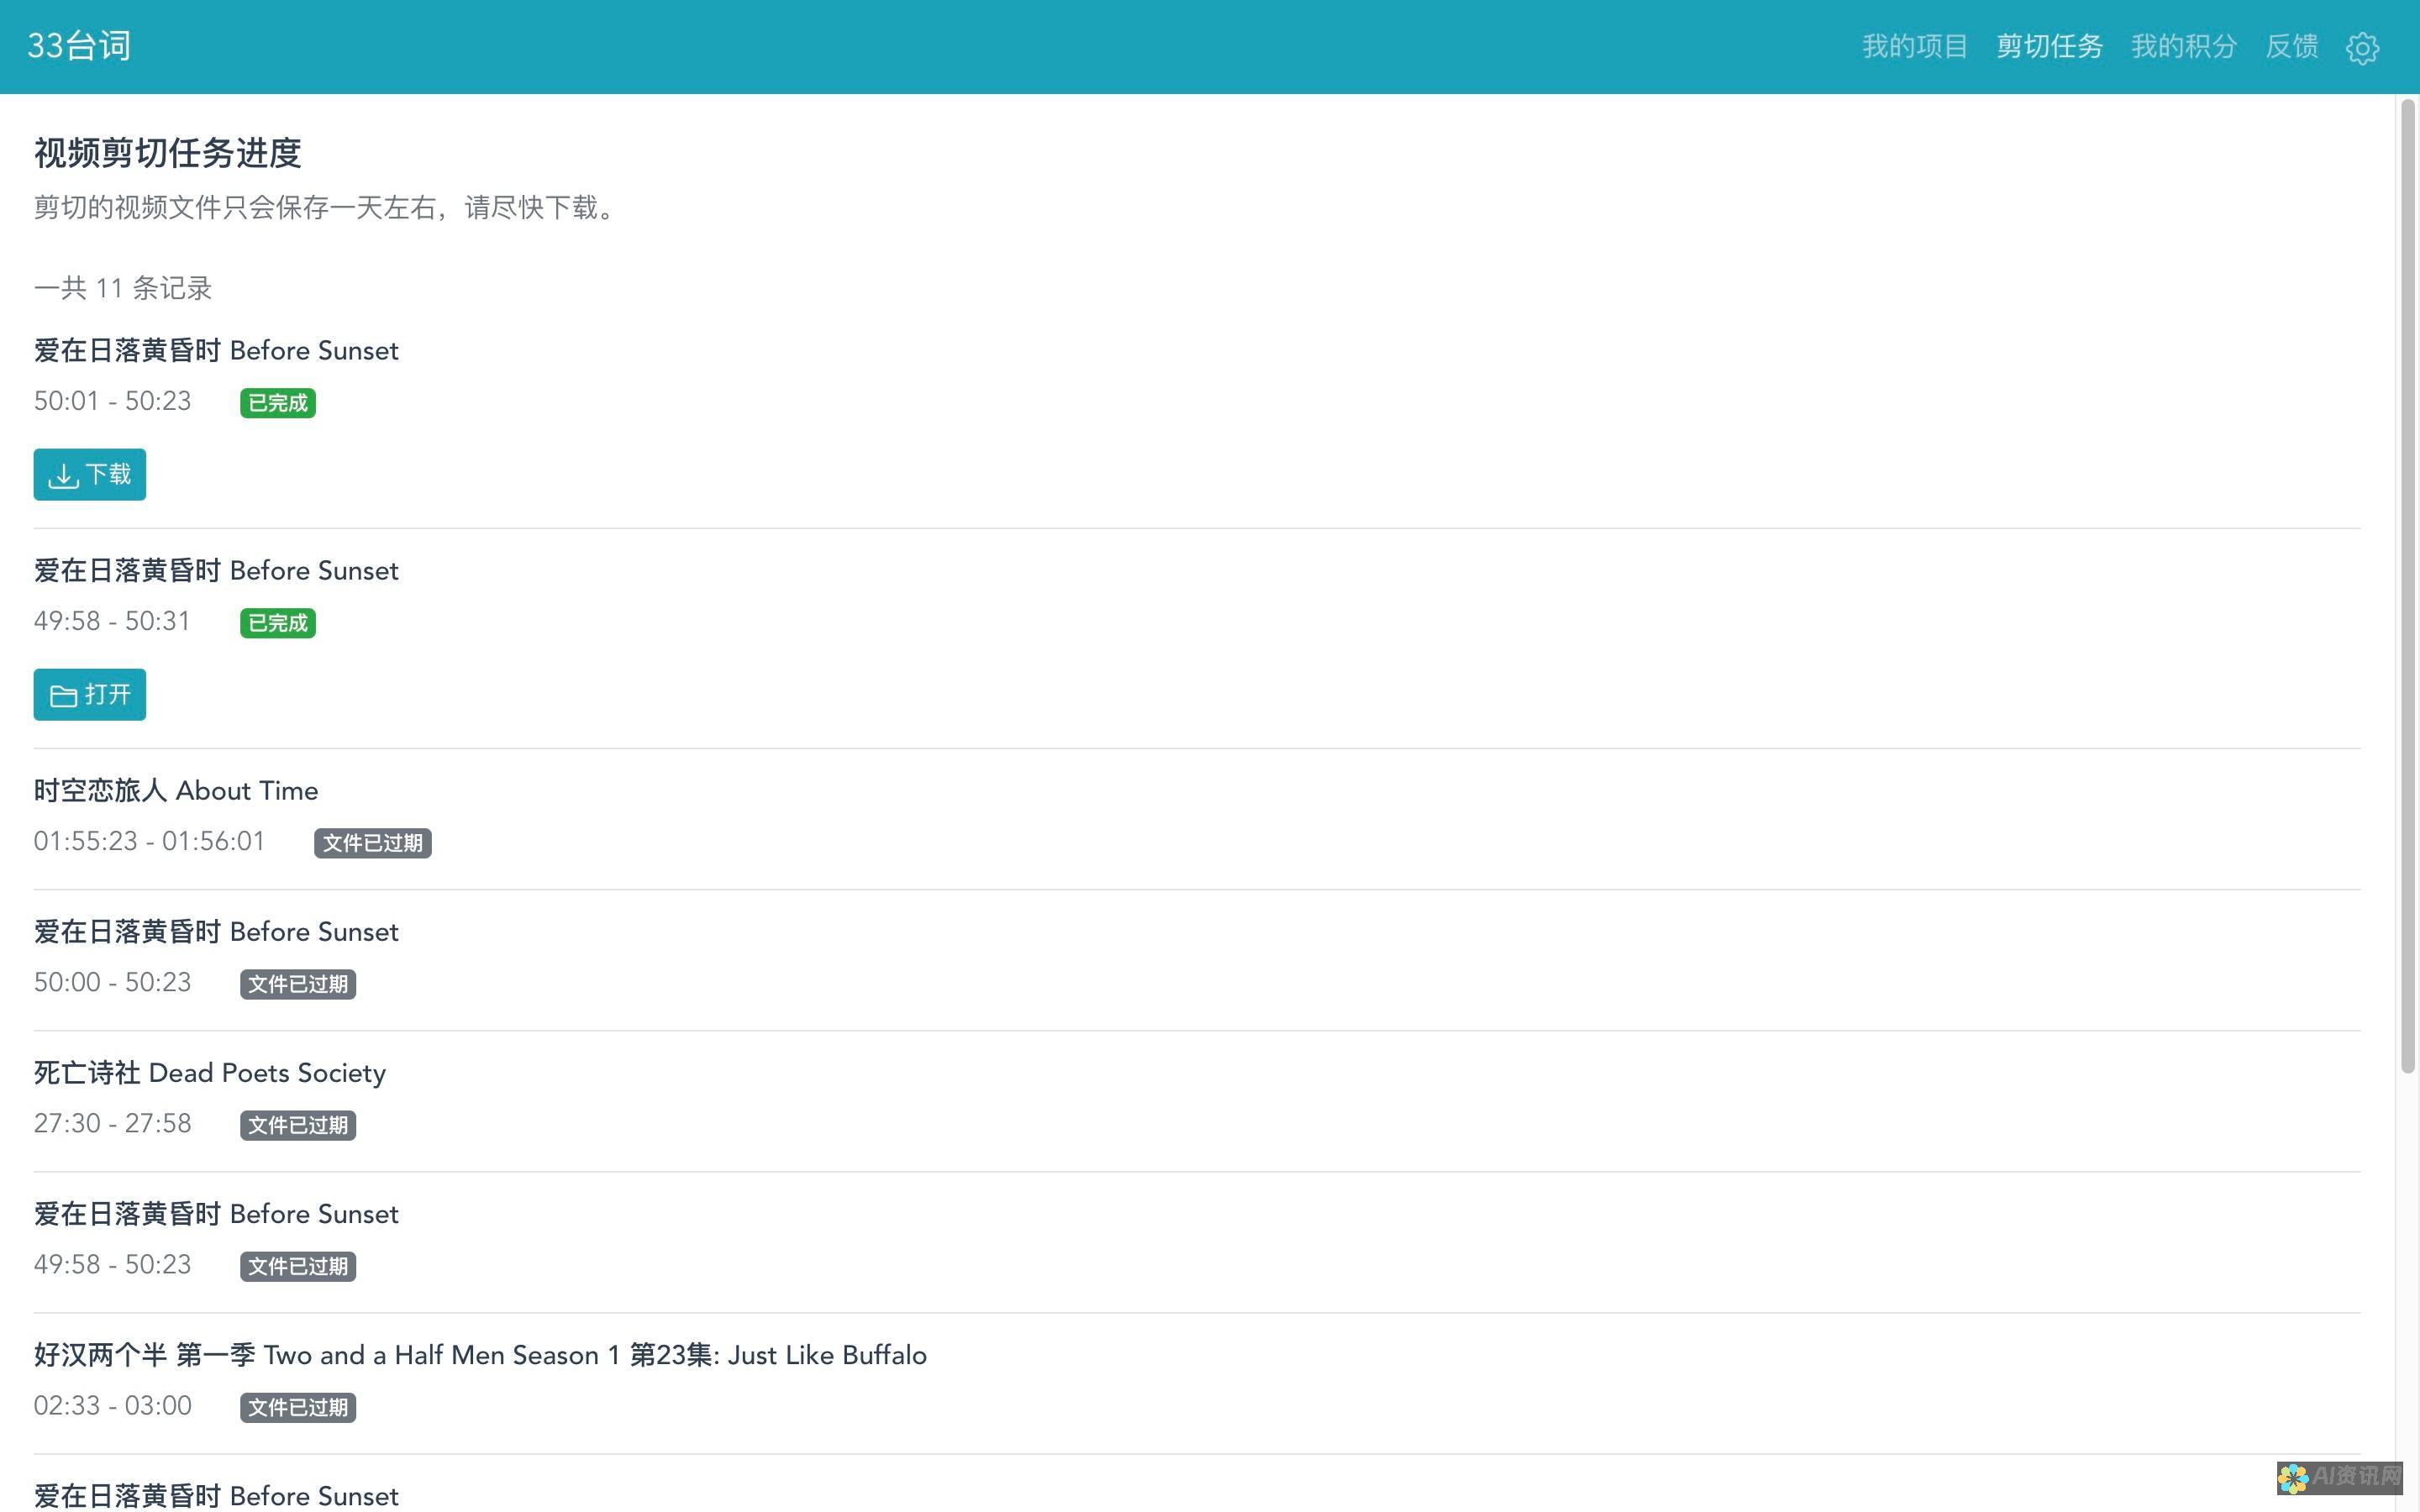Image resolution: width=2420 pixels, height=1512 pixels.
Task: Click the 打开 open folder button
Action: [x=90, y=694]
